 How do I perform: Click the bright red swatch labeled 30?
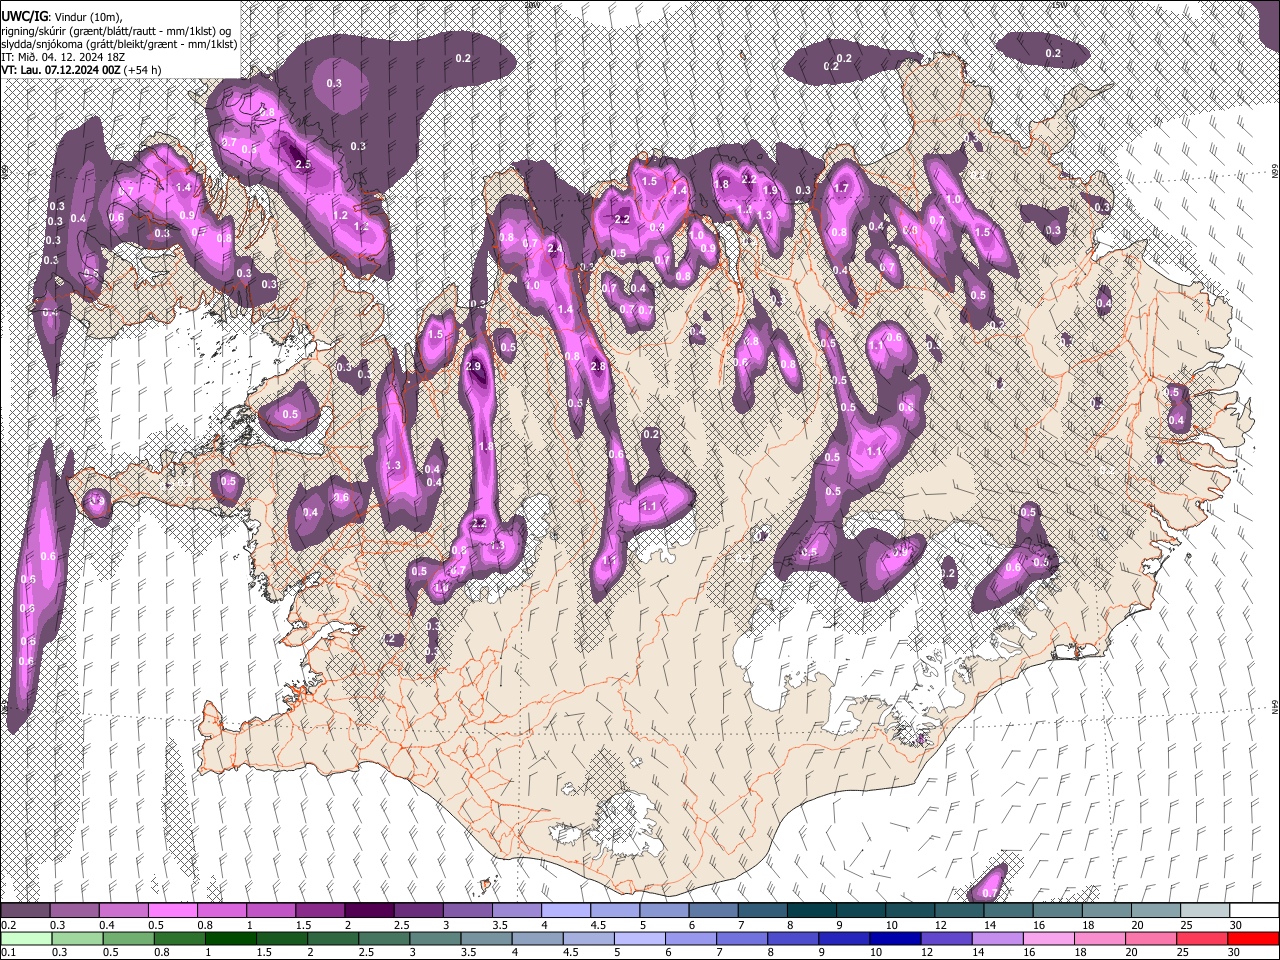pos(1253,938)
